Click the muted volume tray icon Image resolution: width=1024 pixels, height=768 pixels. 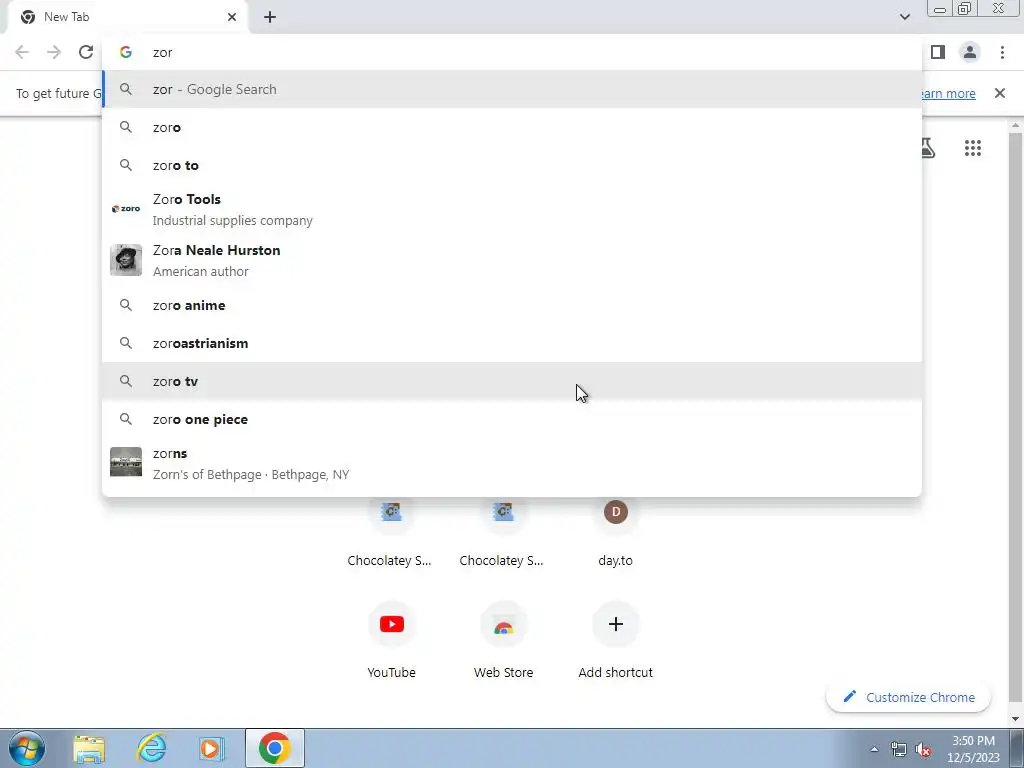tap(923, 749)
